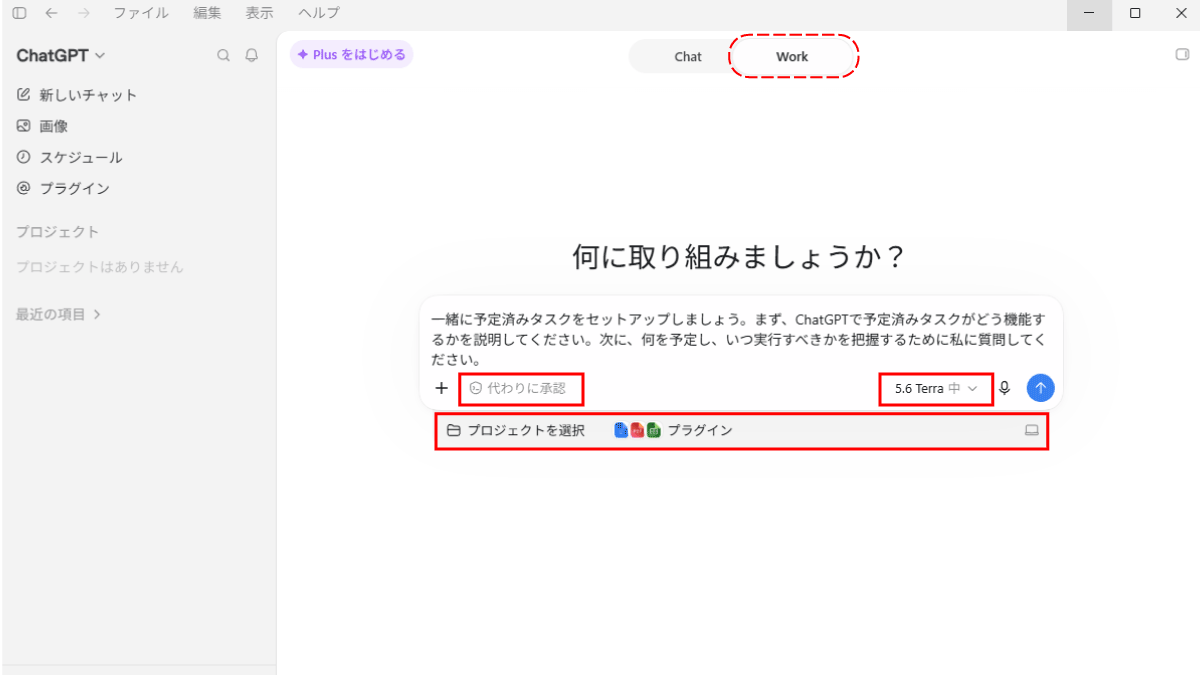Expand 最近の項目 section
The height and width of the screenshot is (675, 1200).
click(58, 314)
